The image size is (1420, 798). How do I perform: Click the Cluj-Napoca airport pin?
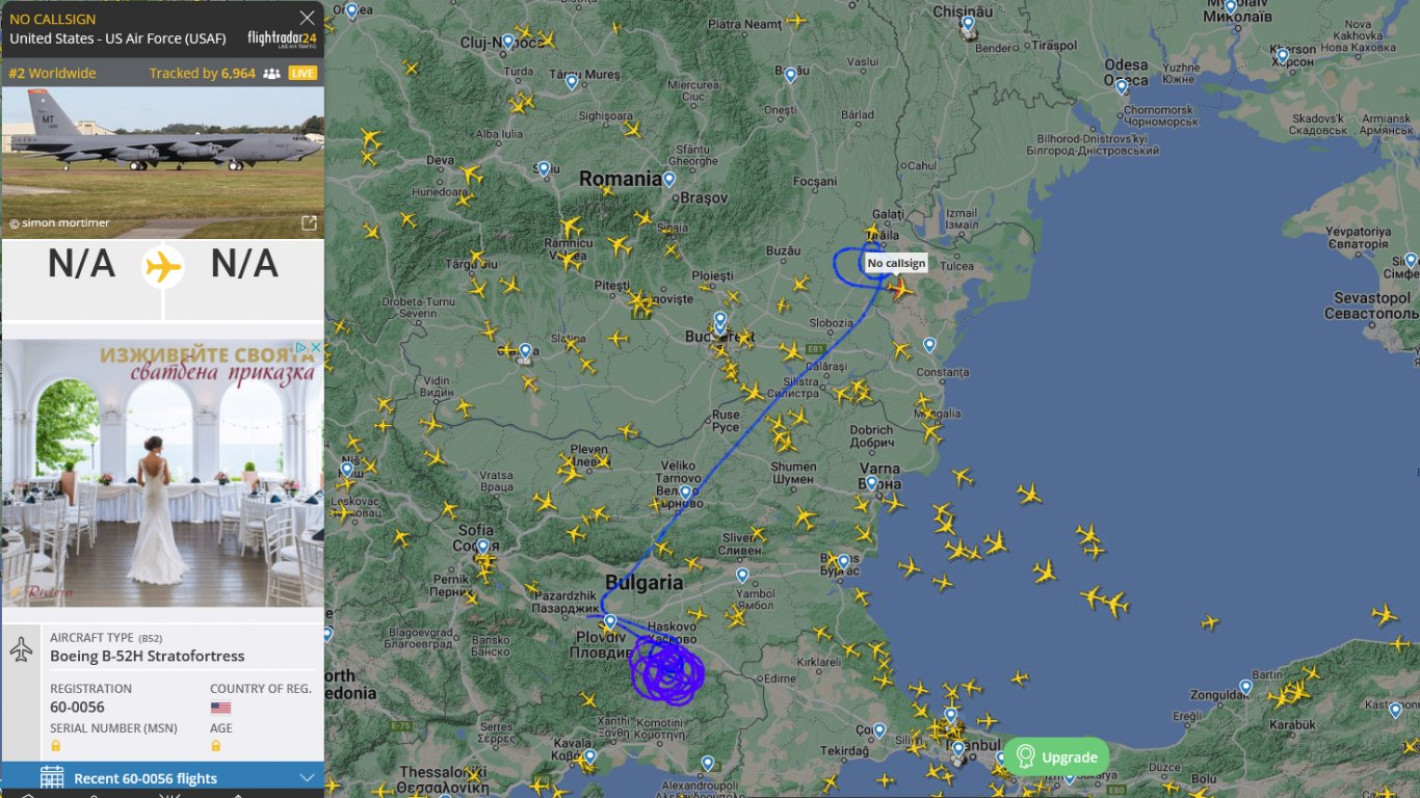coord(508,43)
